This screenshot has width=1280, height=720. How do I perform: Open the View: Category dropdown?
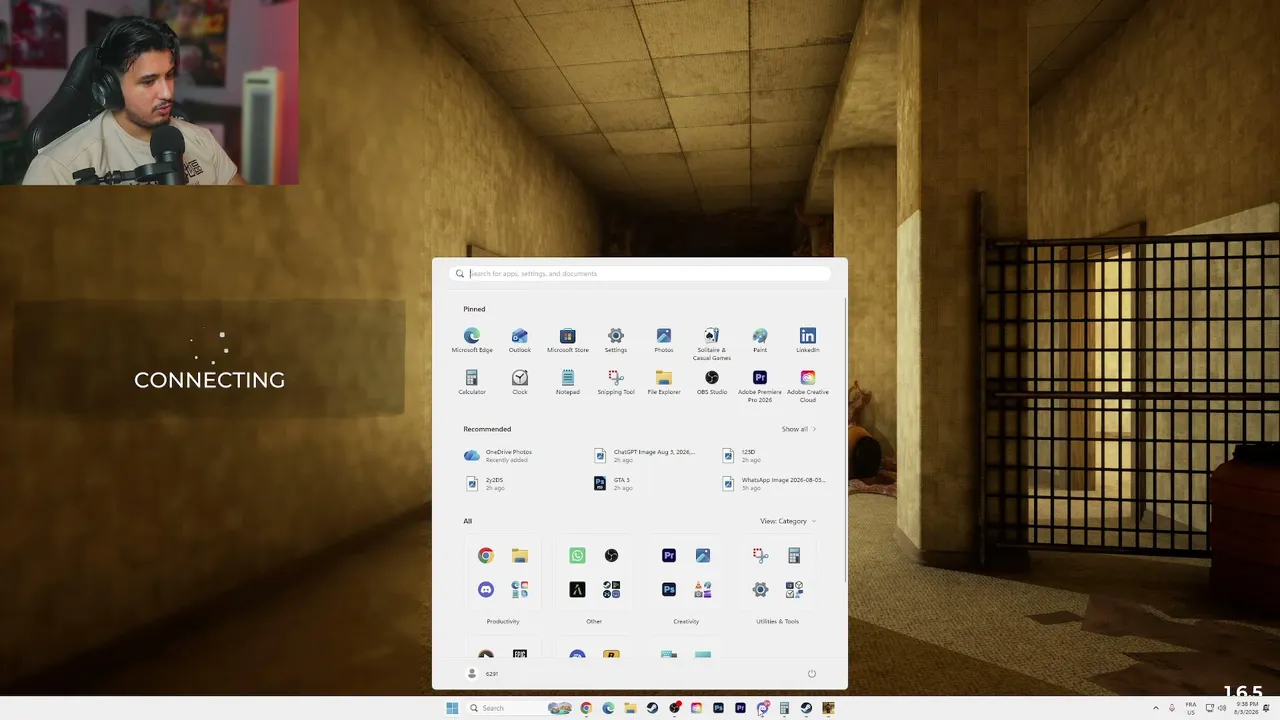tap(788, 521)
